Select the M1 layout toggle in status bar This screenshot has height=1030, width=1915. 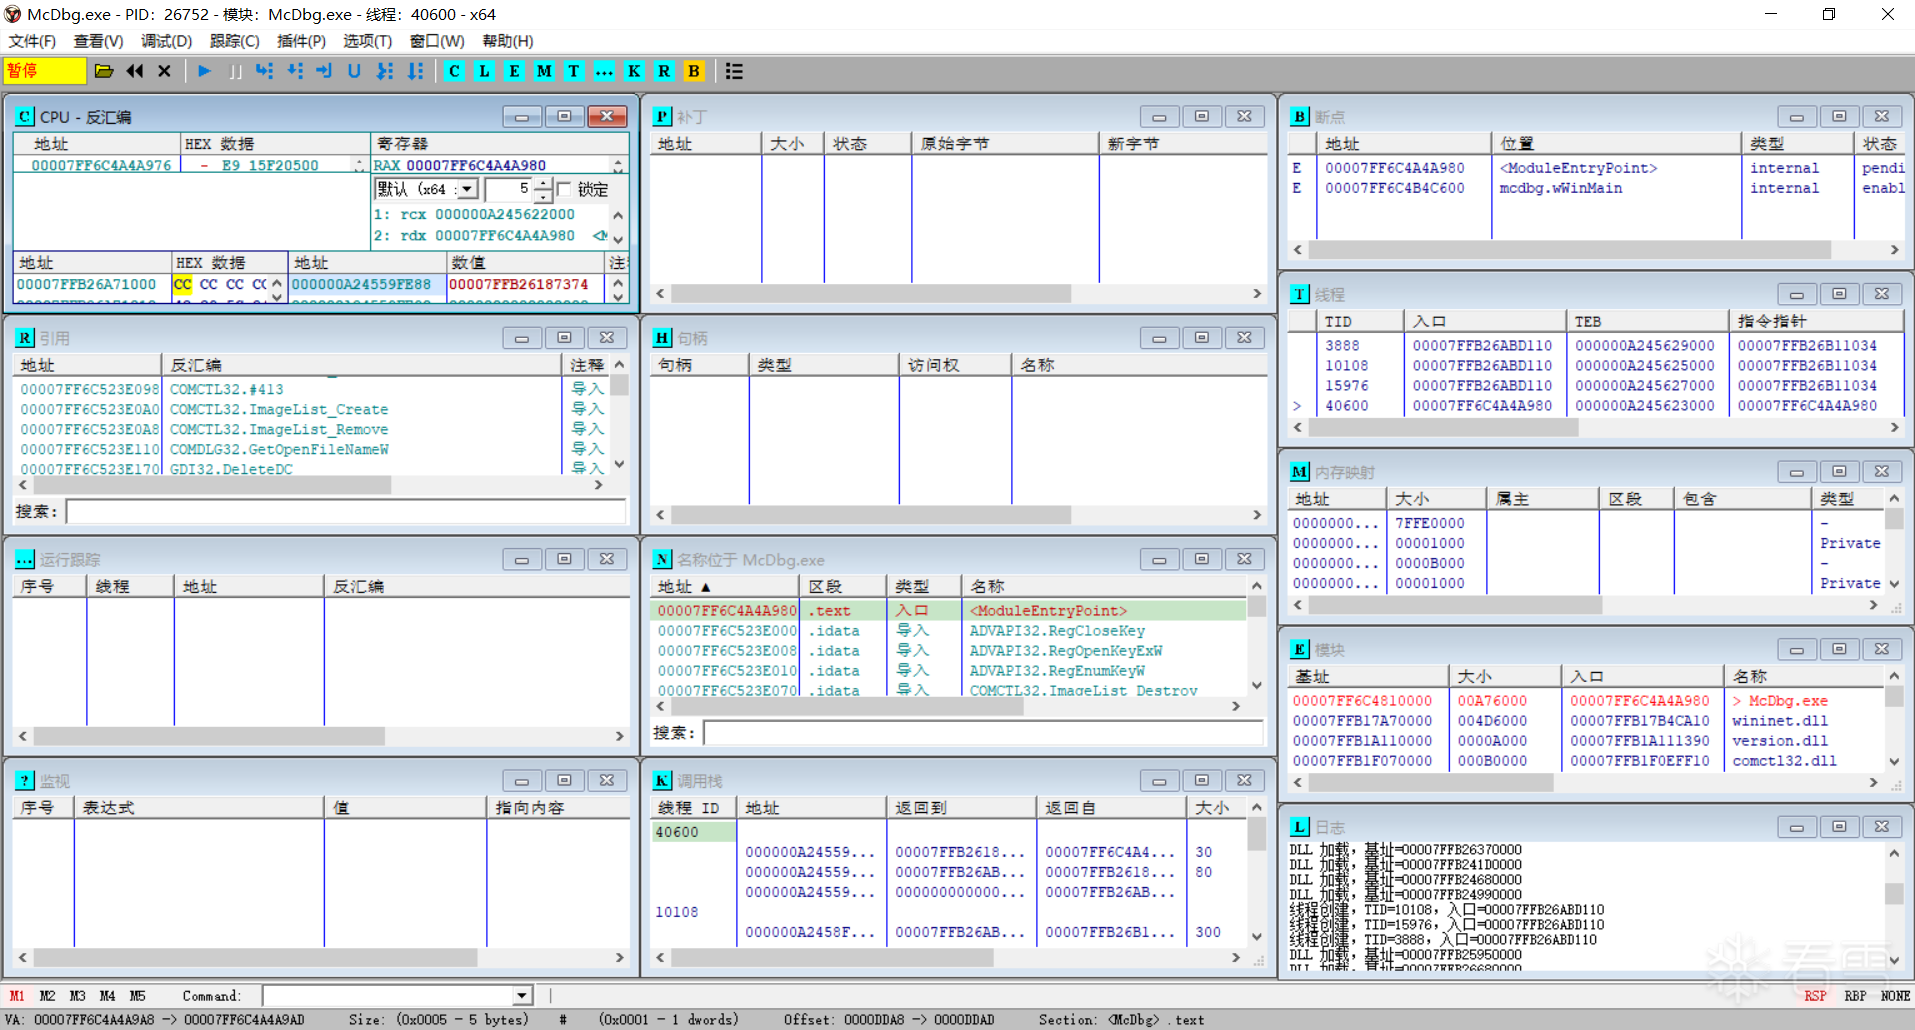17,996
